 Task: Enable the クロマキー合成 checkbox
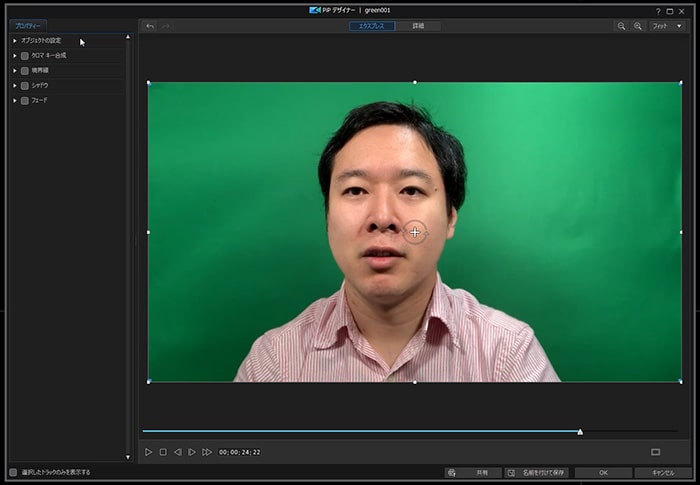[25, 56]
